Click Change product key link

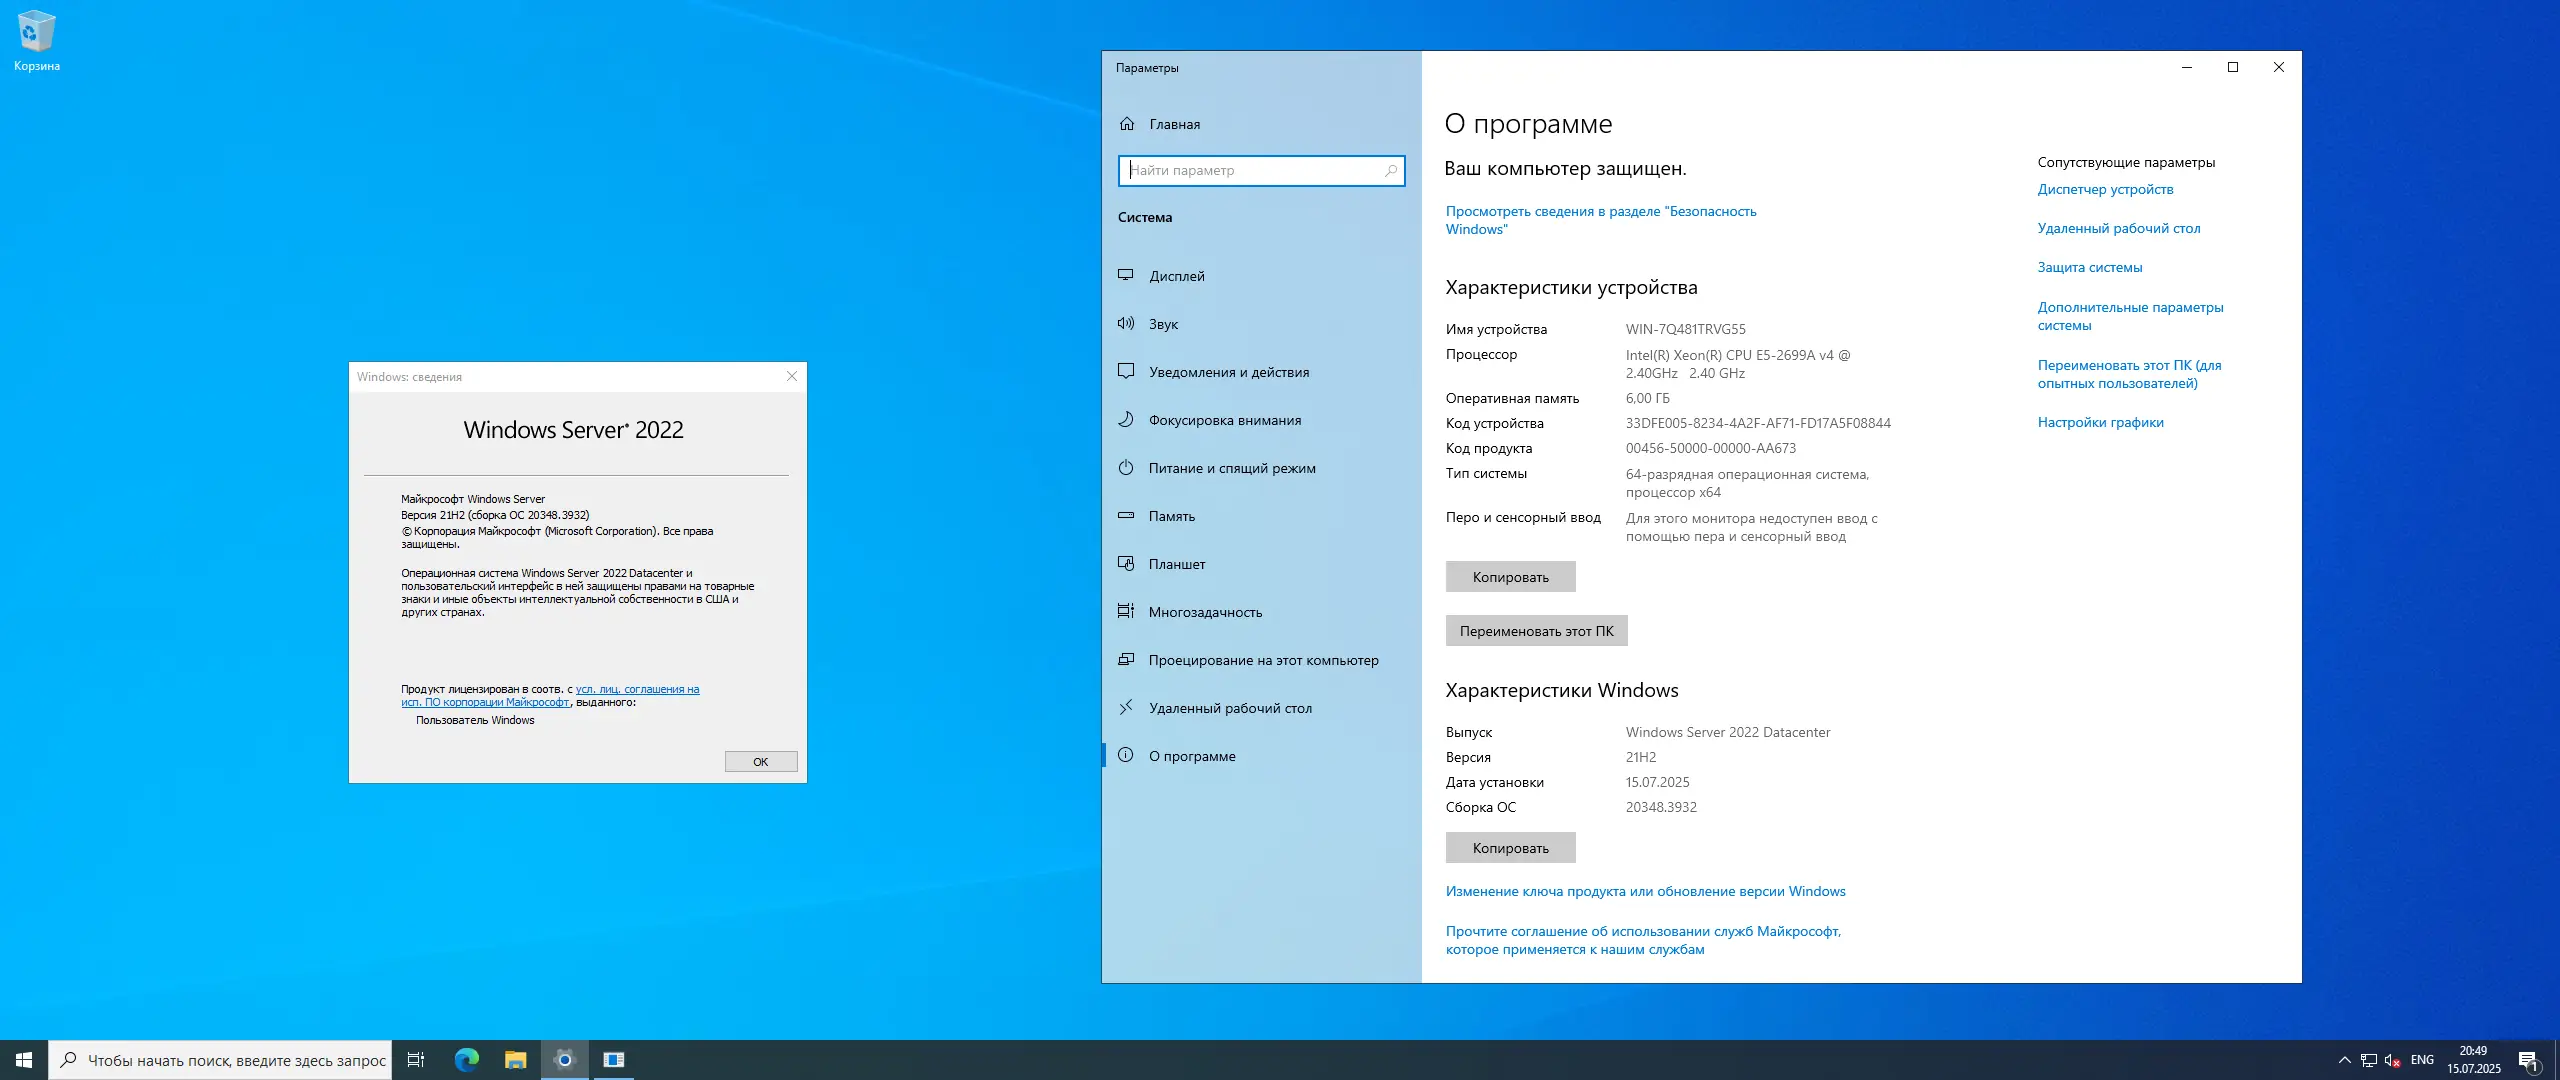coord(1645,891)
